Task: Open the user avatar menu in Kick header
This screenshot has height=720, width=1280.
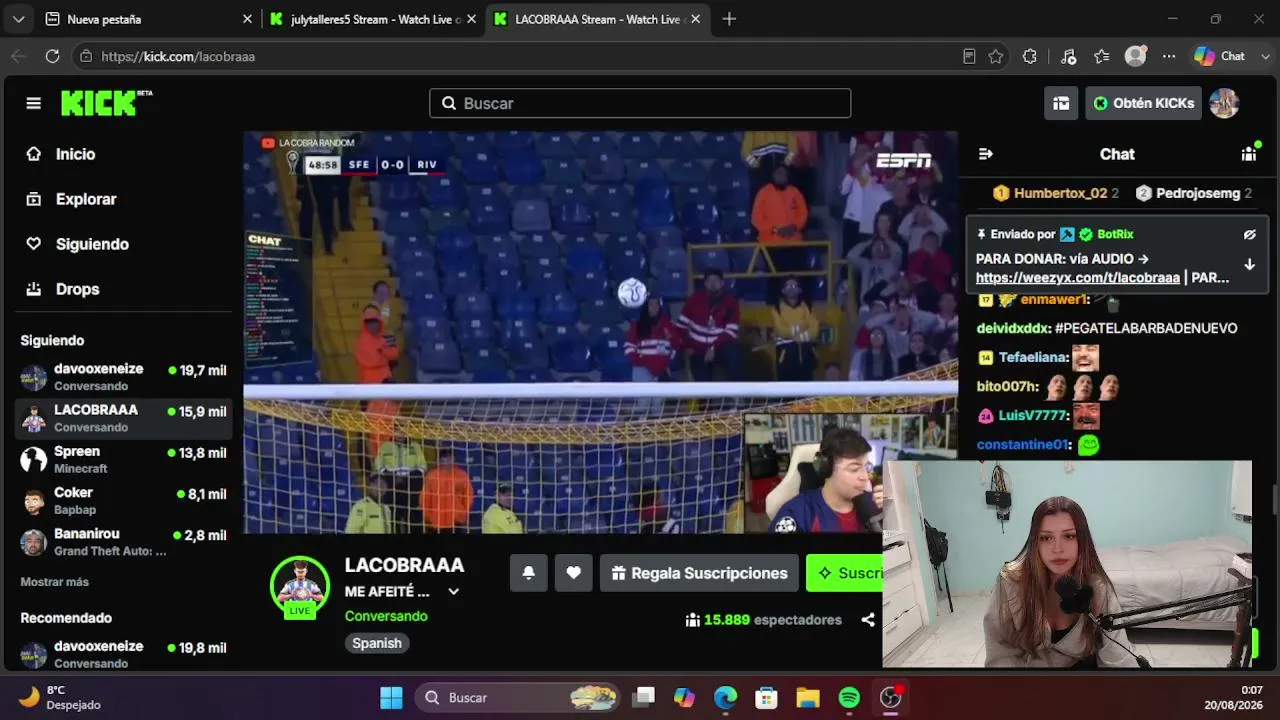Action: pyautogui.click(x=1224, y=103)
